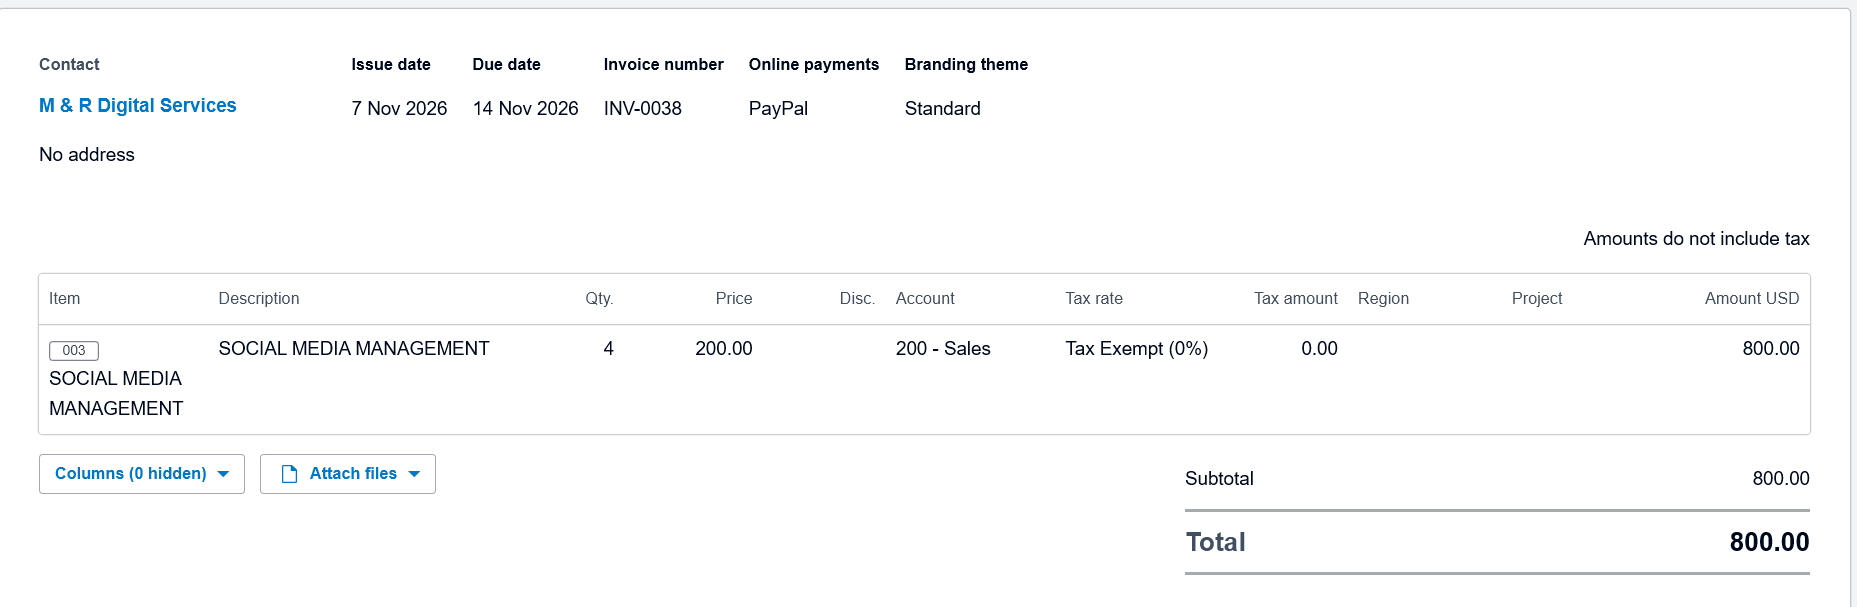Screen dimensions: 1857x607
Task: Select the 200 - Sales account cell
Action: 943,348
